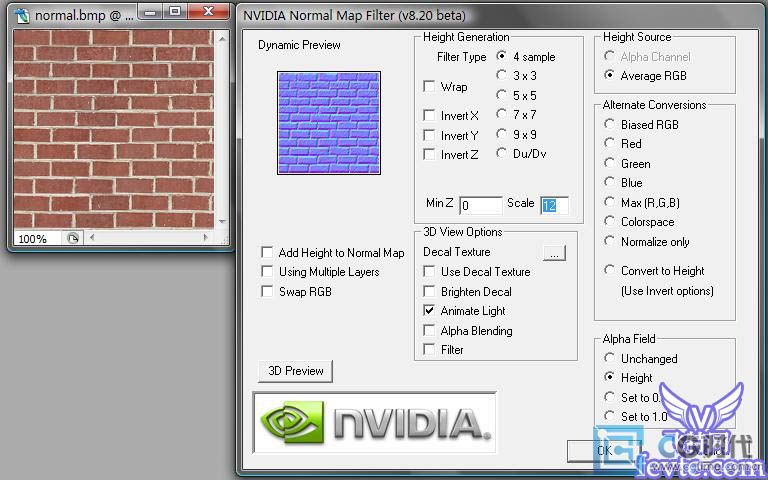Maximize the normal.bmp window
This screenshot has width=768, height=480.
[174, 12]
